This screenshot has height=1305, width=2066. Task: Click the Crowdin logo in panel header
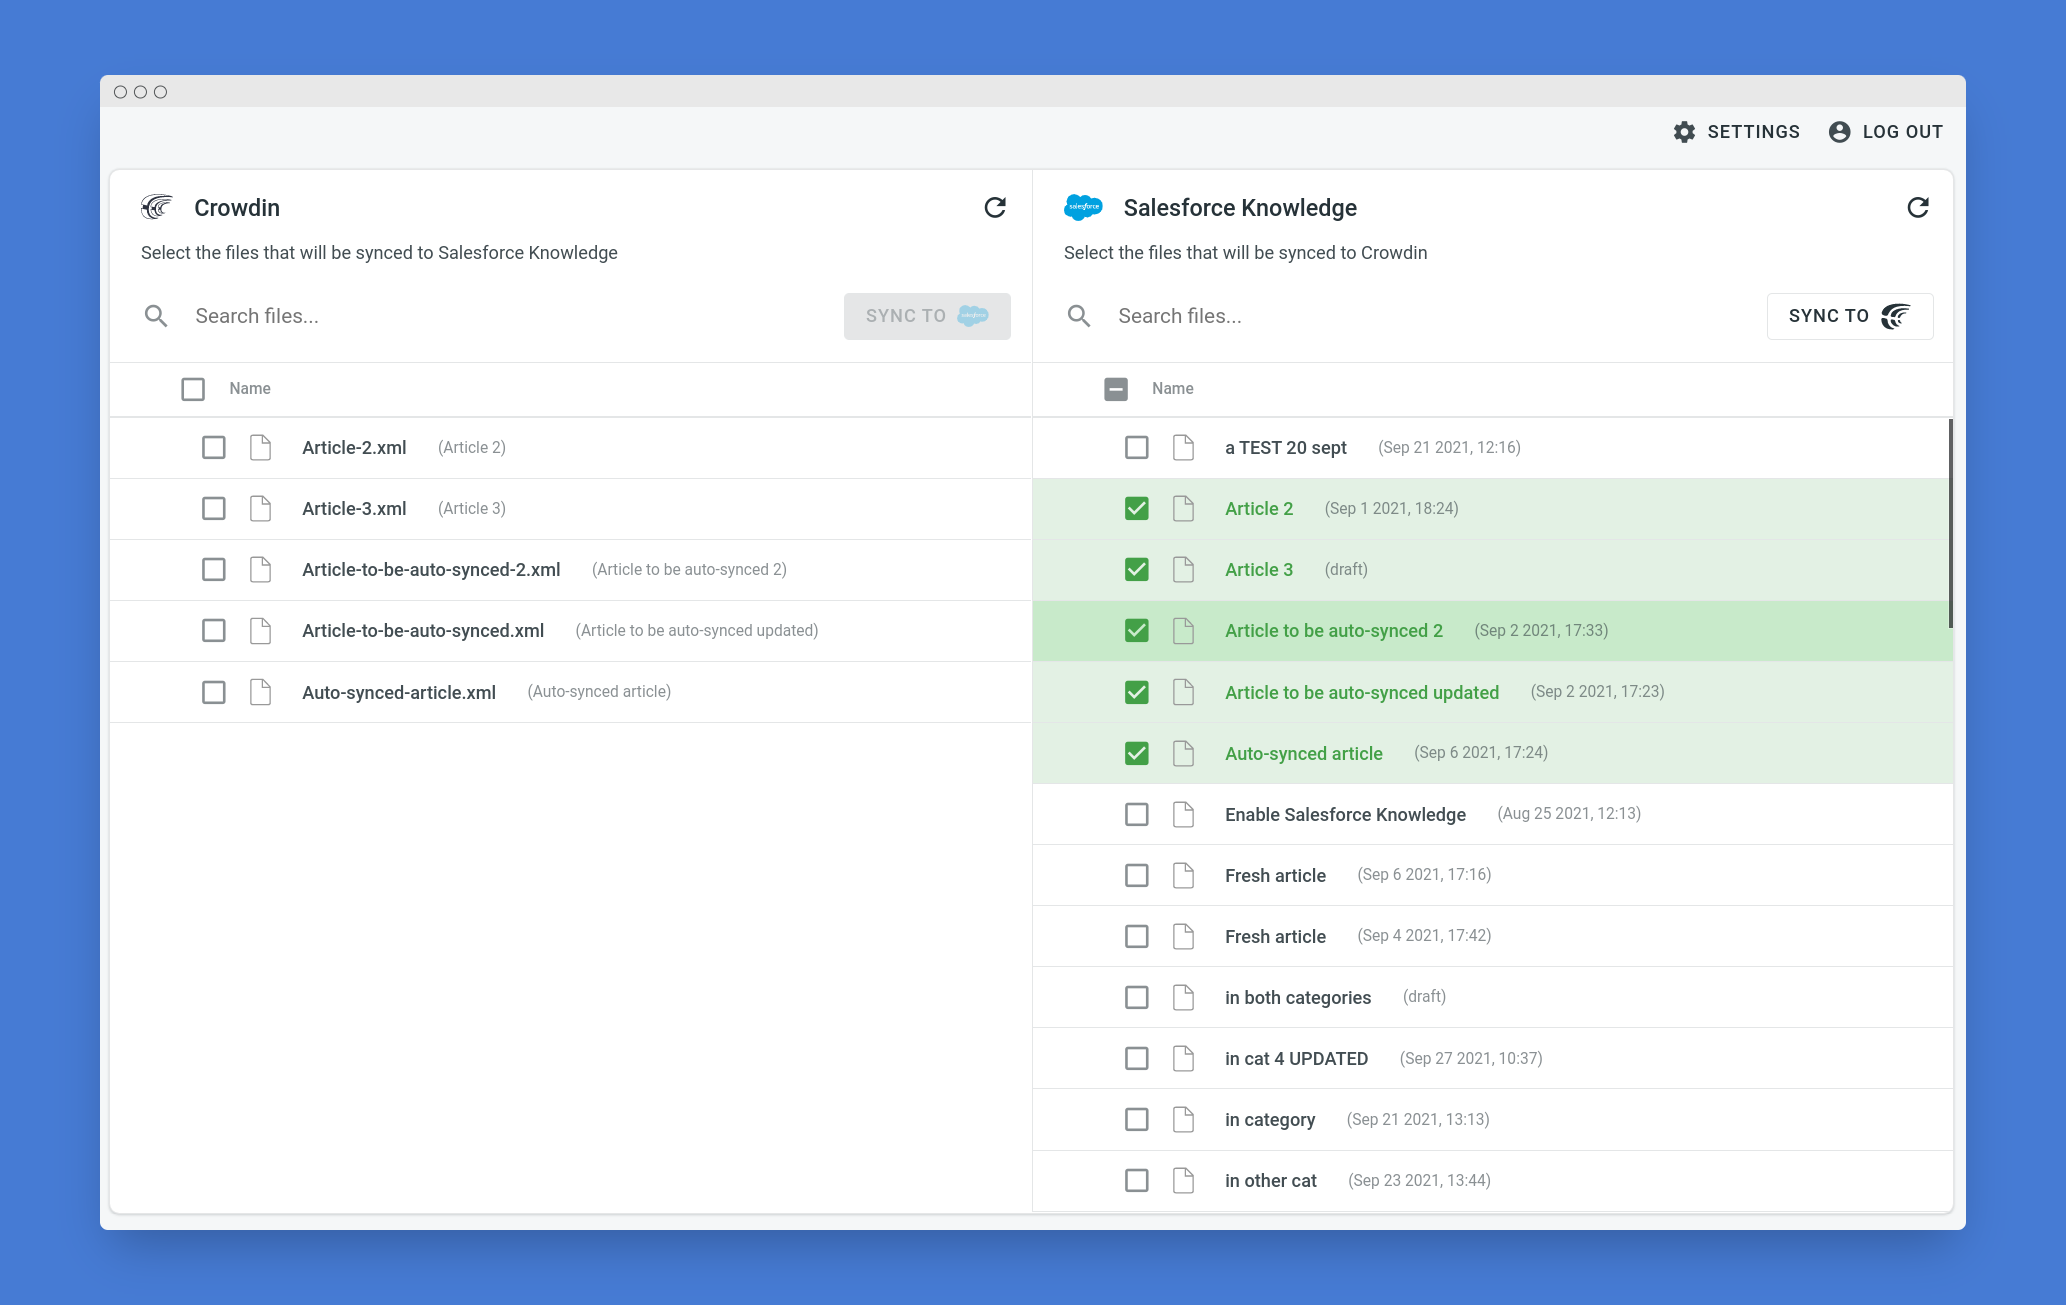(x=157, y=207)
